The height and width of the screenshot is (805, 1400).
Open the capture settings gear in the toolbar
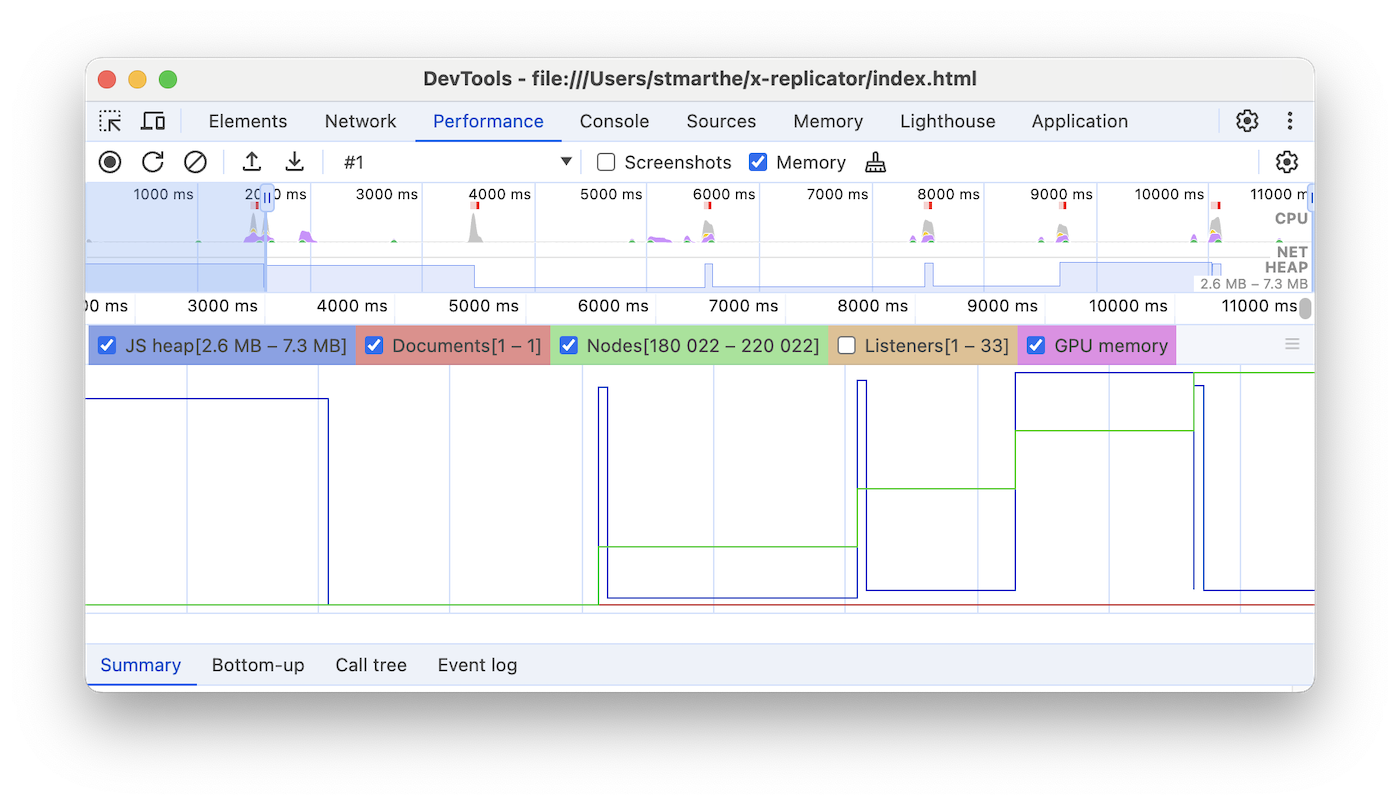coord(1286,161)
